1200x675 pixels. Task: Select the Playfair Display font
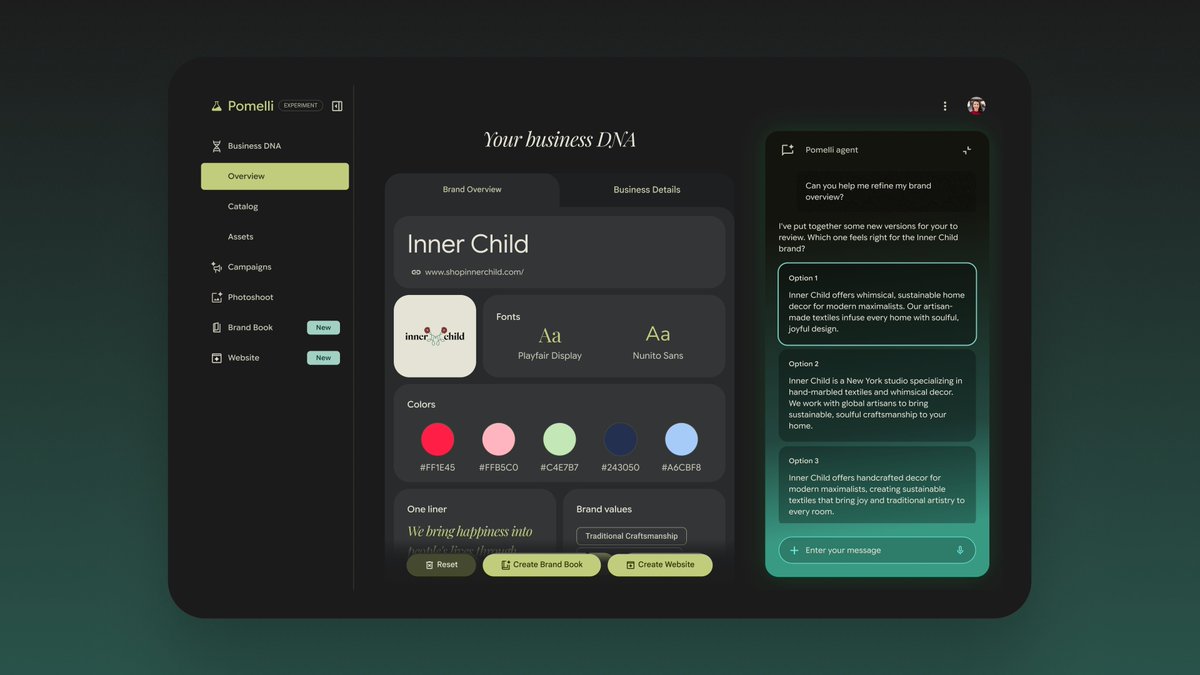pyautogui.click(x=549, y=342)
